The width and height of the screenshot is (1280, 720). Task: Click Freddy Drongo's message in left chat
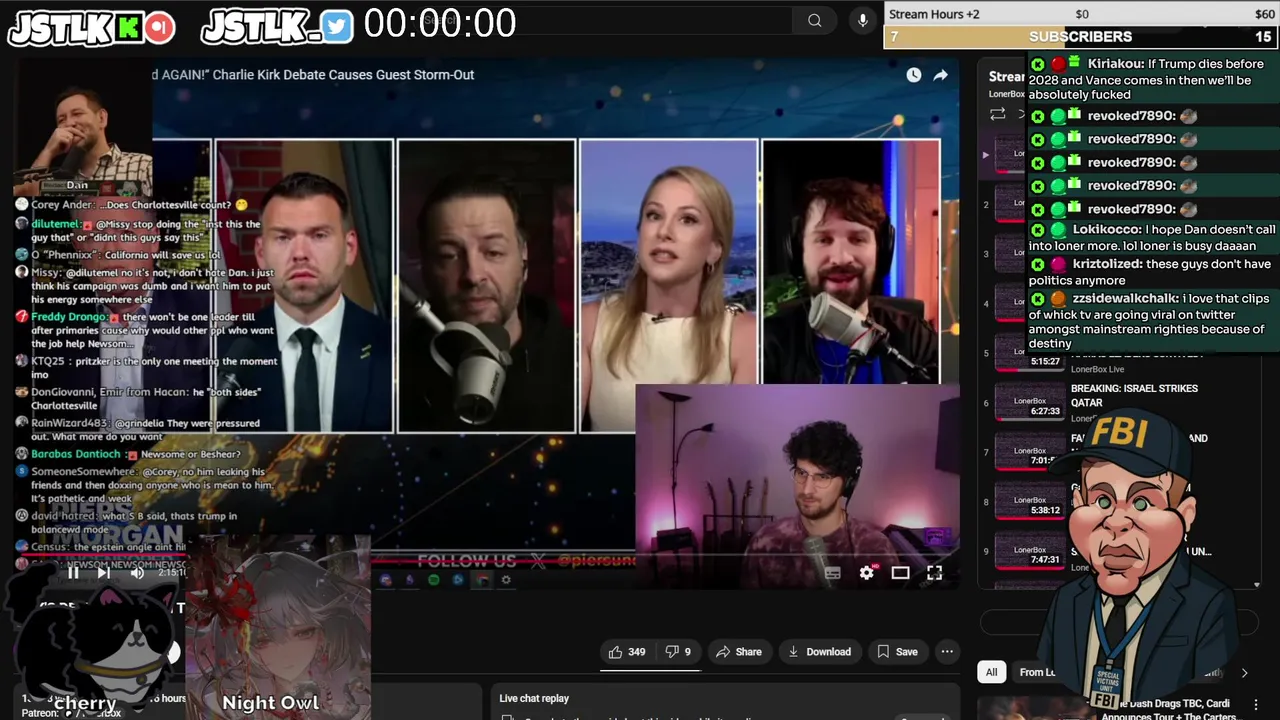[148, 330]
